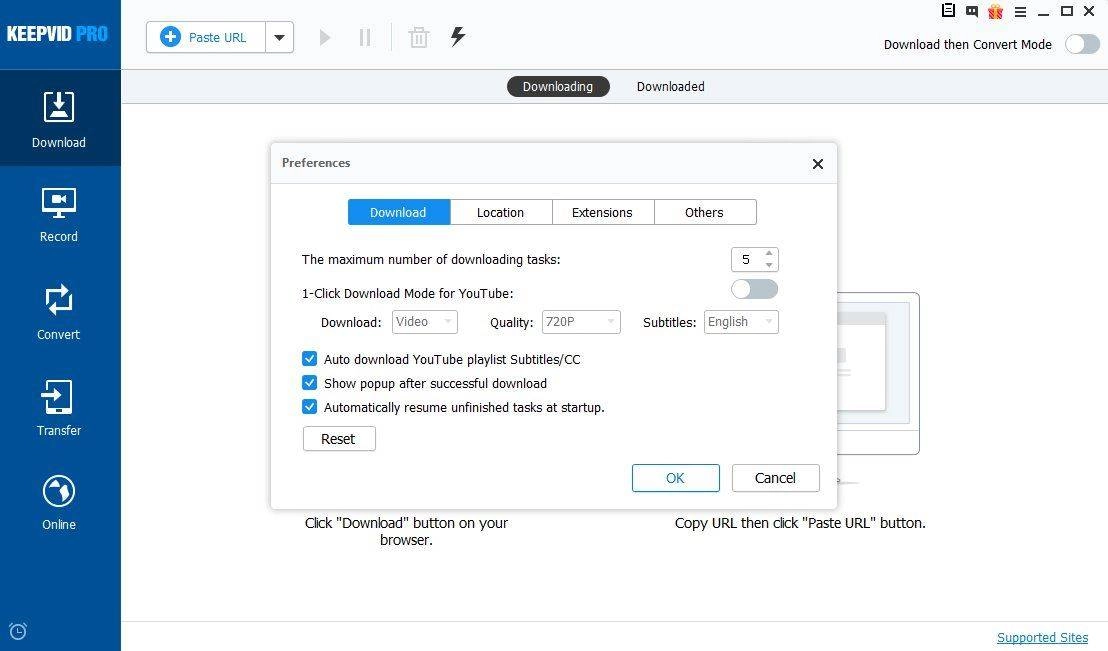Open the Online section in sidebar
Image resolution: width=1108 pixels, height=651 pixels.
[59, 503]
